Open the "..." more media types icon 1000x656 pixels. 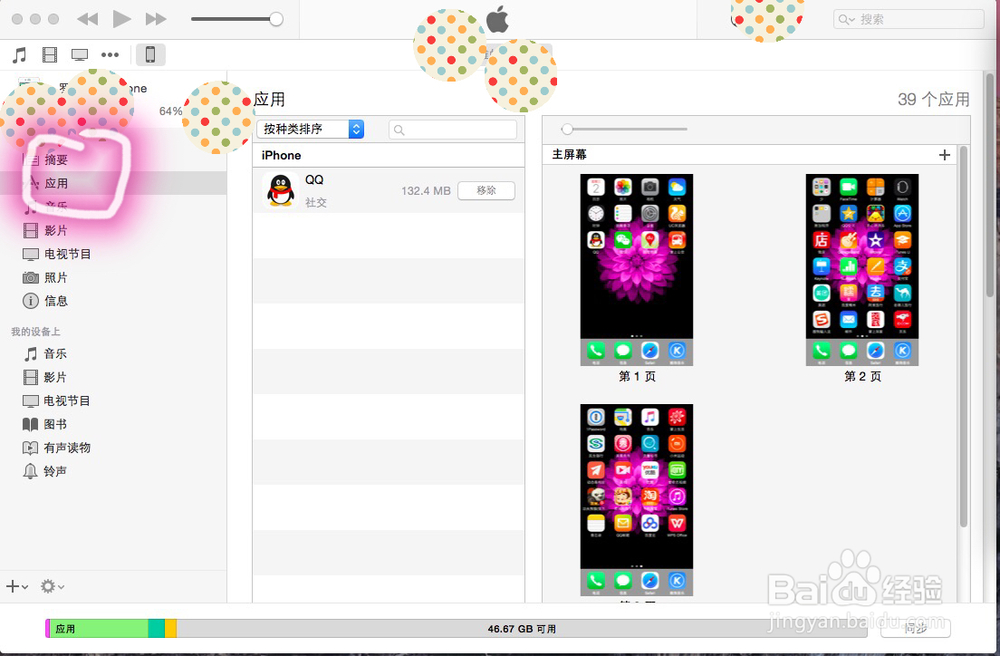click(x=109, y=54)
